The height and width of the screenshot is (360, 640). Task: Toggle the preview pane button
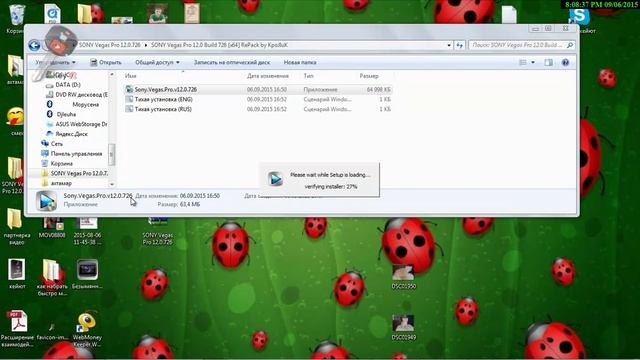549,62
